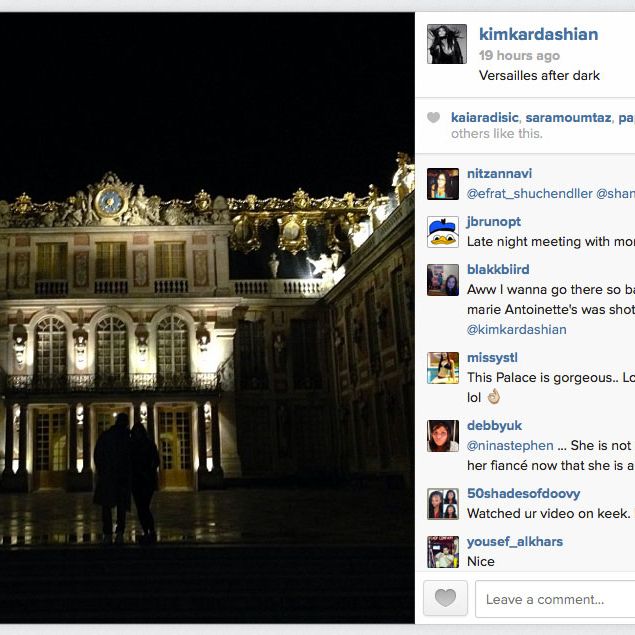
Task: Click the kimkardashian username heading
Action: click(x=539, y=34)
